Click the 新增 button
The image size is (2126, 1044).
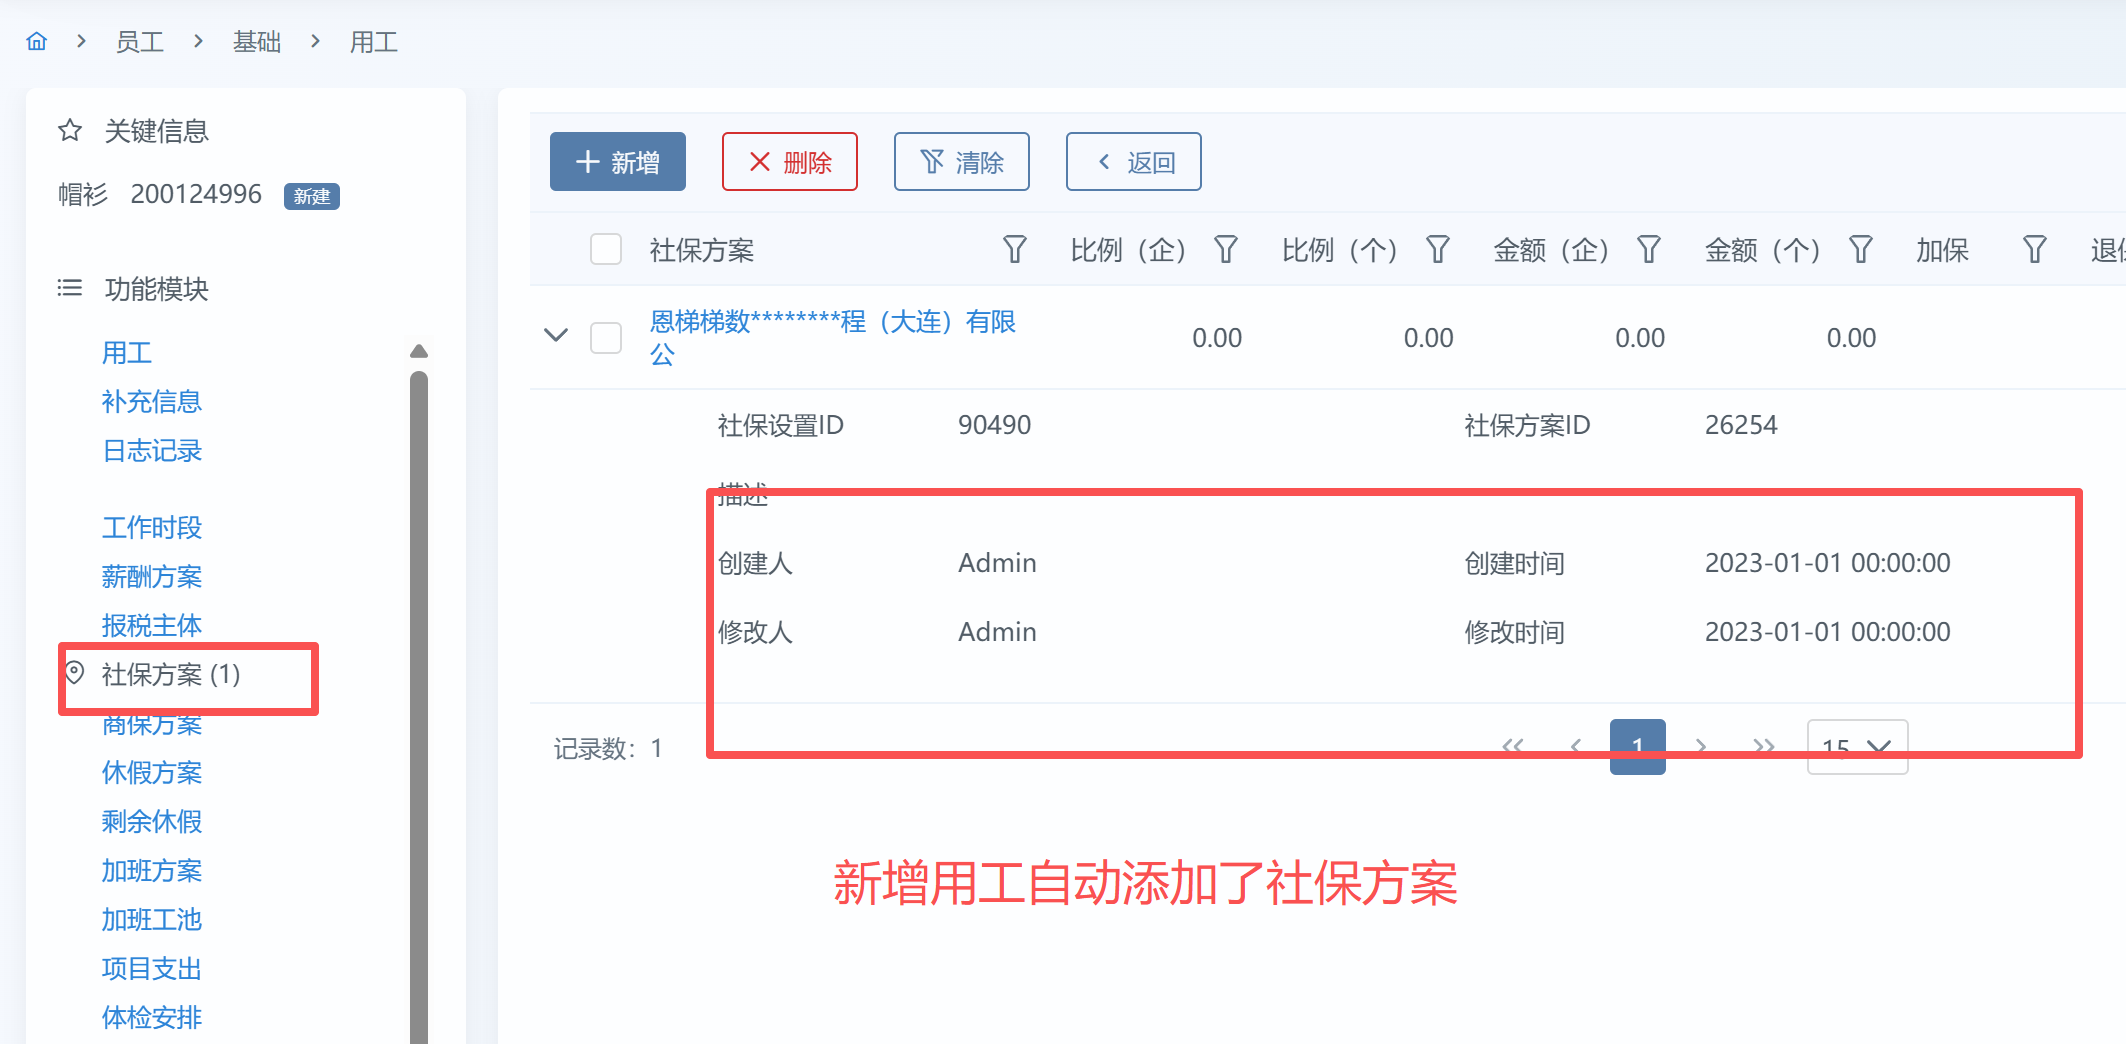coord(618,162)
